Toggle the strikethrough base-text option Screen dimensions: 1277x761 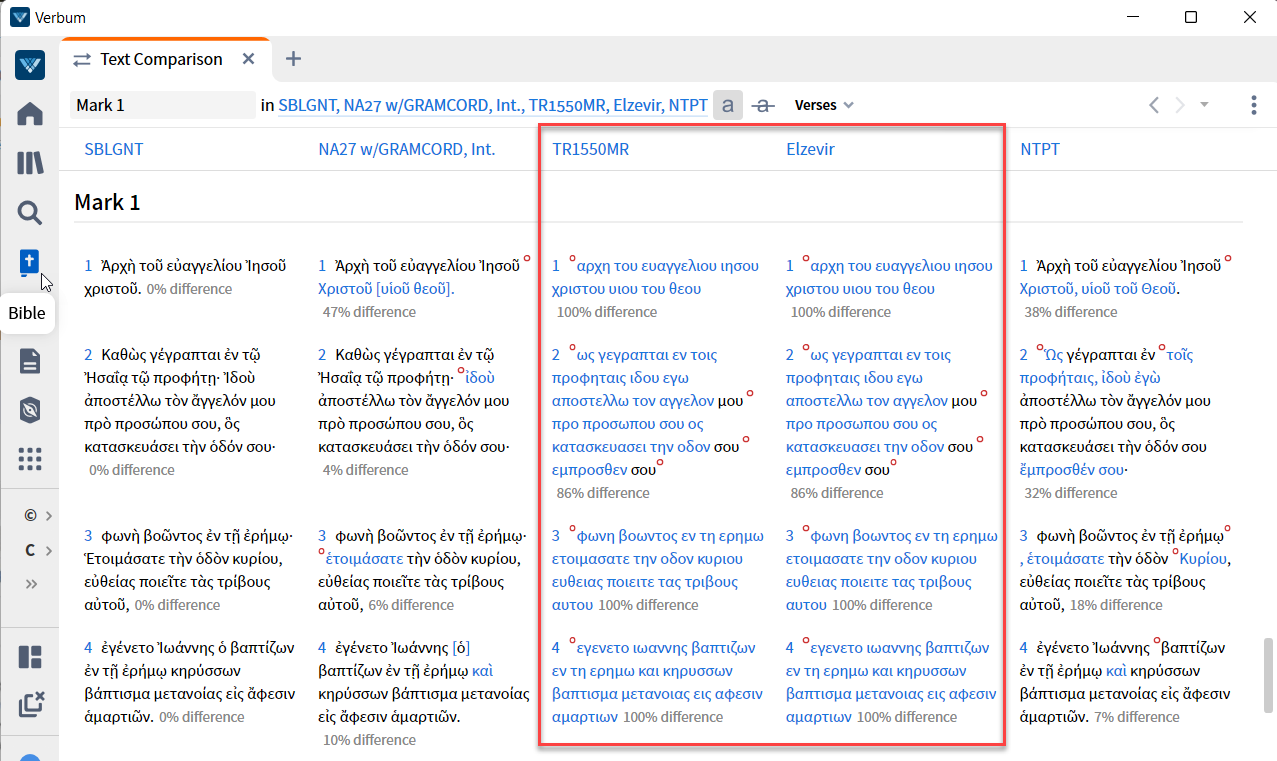click(x=762, y=104)
